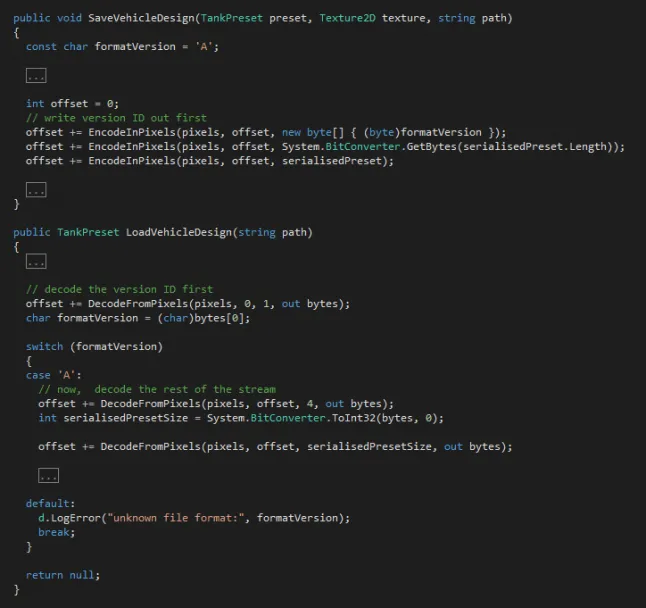The width and height of the screenshot is (646, 608).
Task: Click the 'default:' label
Action: [x=50, y=503]
